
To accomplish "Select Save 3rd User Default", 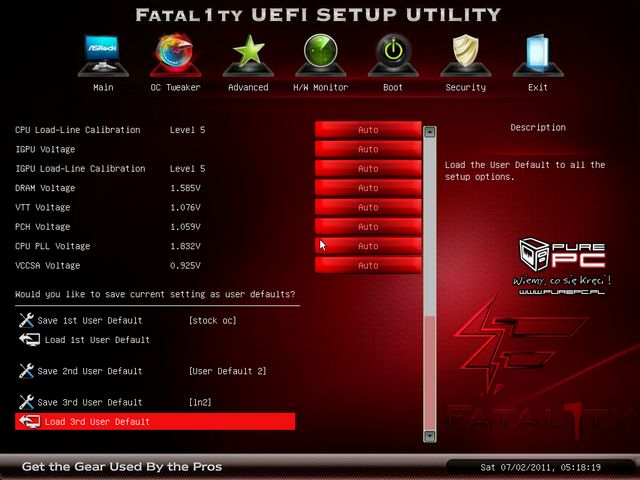I will click(x=90, y=402).
